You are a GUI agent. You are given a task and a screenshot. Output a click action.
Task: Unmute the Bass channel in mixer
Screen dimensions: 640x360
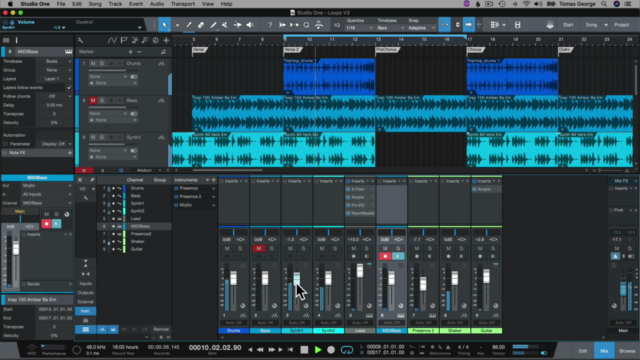tap(258, 249)
